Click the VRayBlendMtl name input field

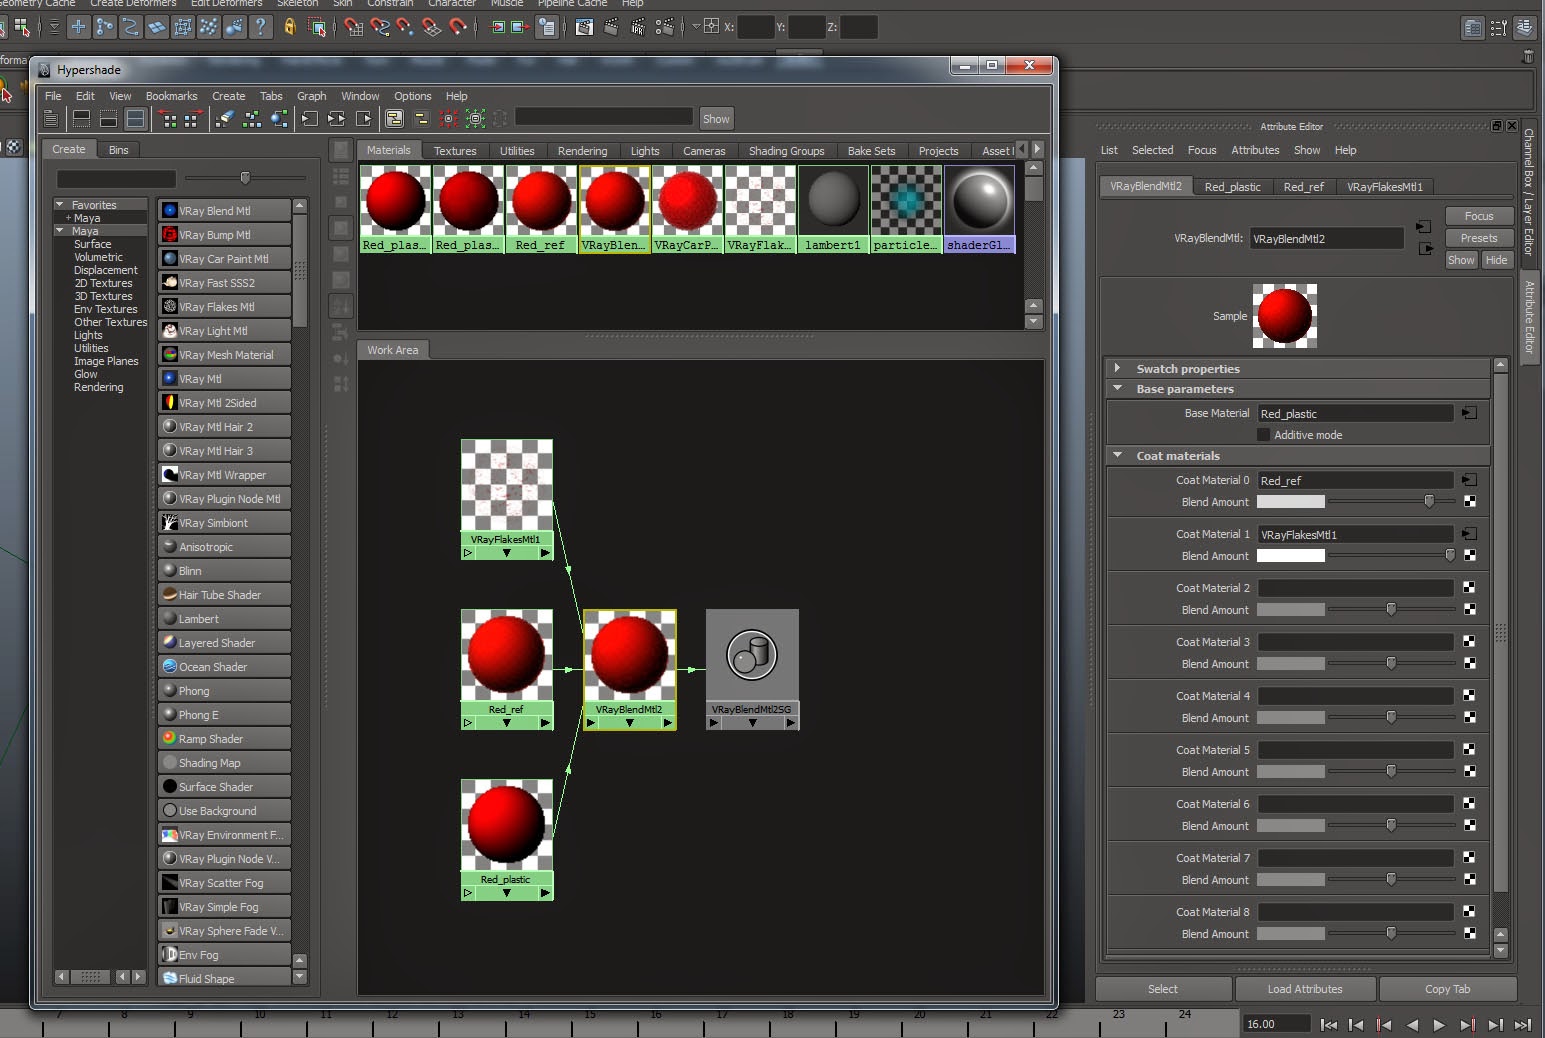point(1326,239)
